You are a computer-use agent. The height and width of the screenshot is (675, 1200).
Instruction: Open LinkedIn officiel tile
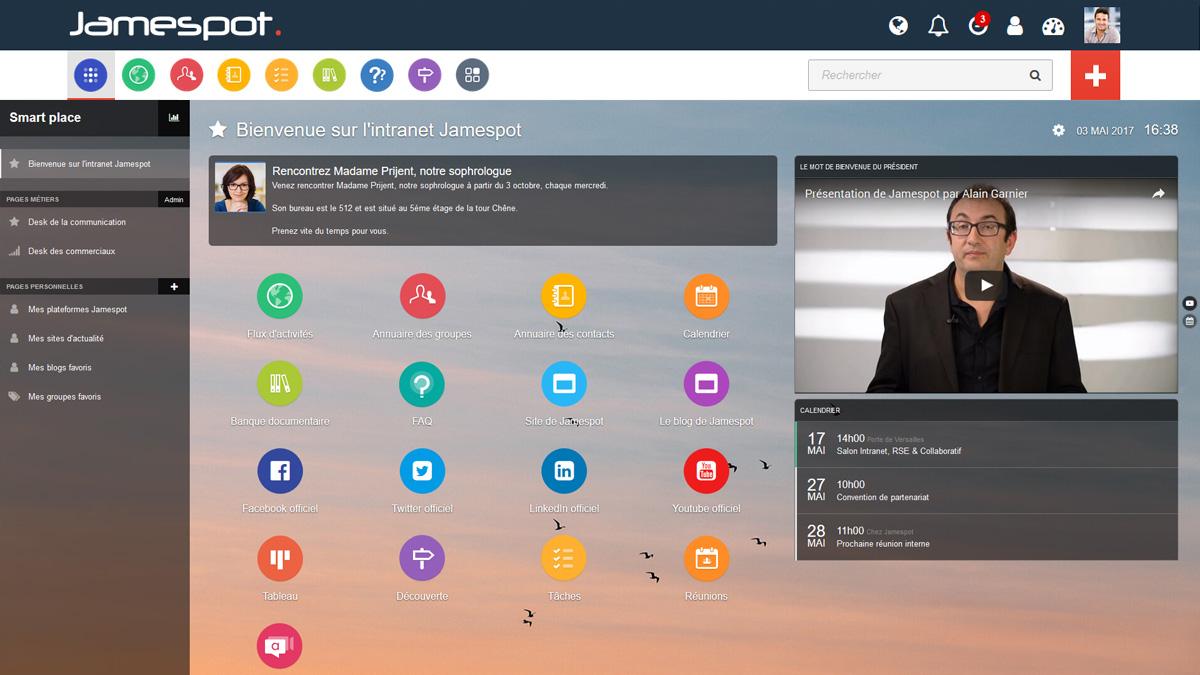564,471
